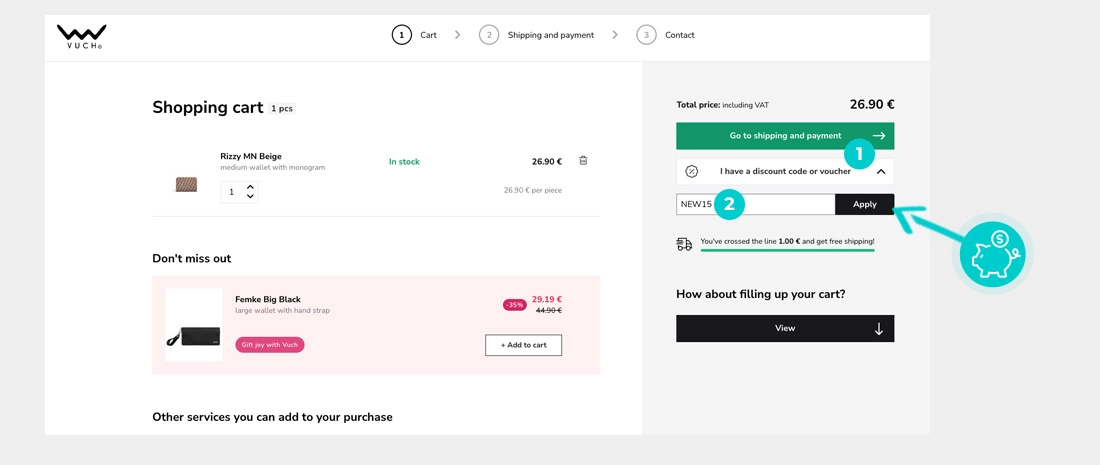The height and width of the screenshot is (465, 1100).
Task: Click the free shipping truck icon
Action: [684, 244]
